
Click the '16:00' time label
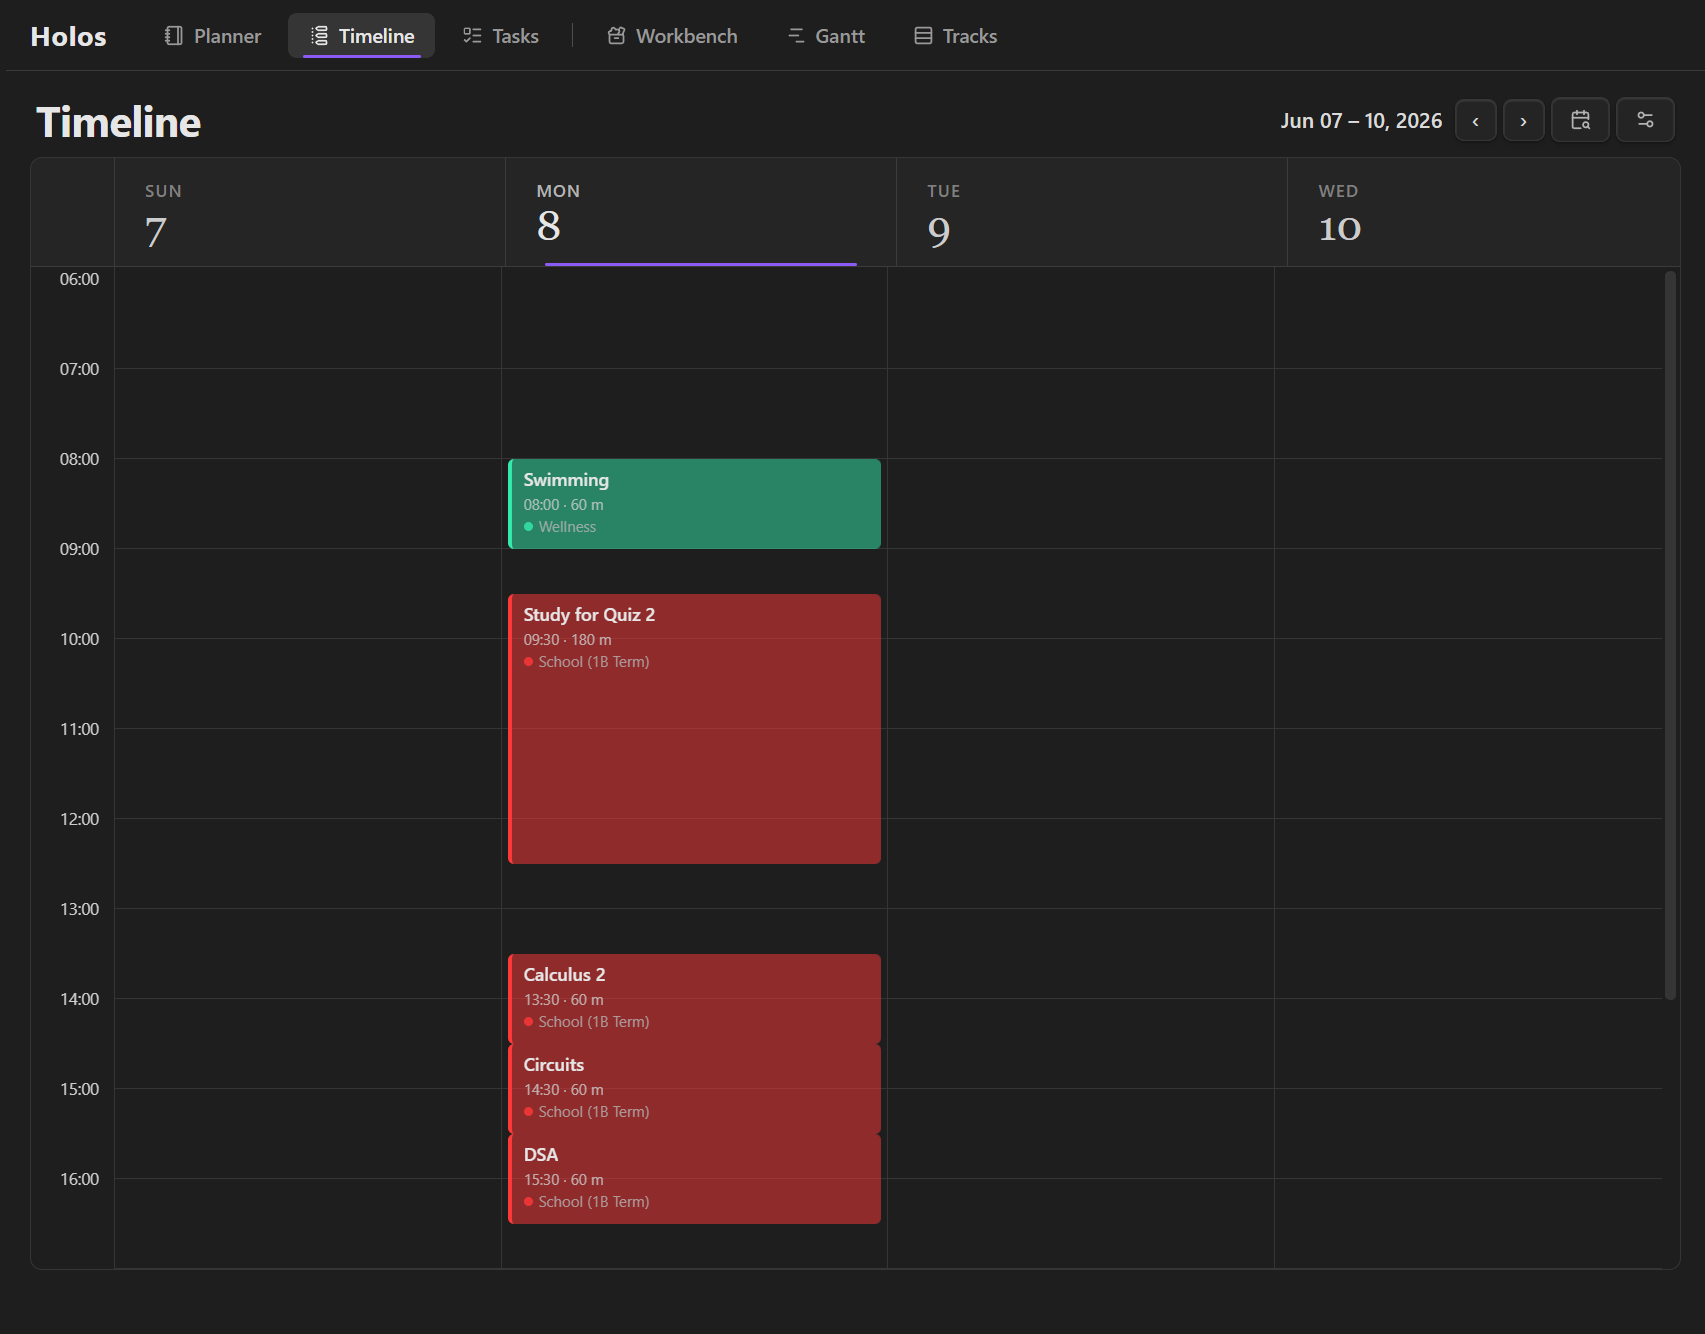(x=79, y=1179)
